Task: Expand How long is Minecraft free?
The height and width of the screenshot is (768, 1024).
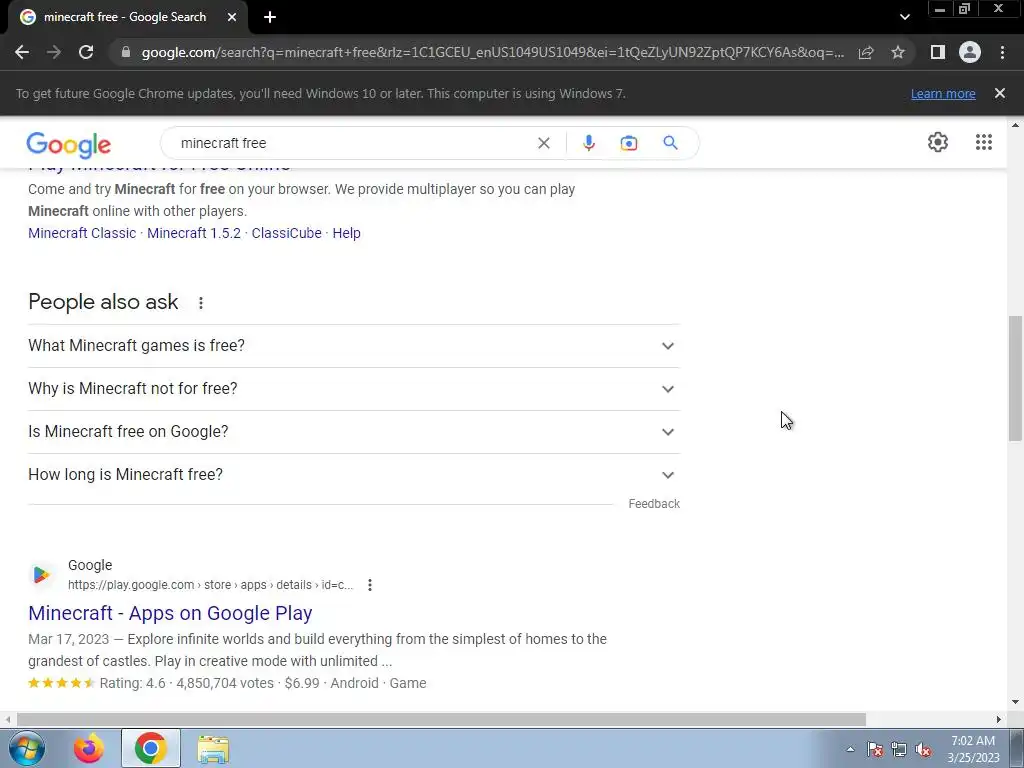Action: [x=354, y=475]
